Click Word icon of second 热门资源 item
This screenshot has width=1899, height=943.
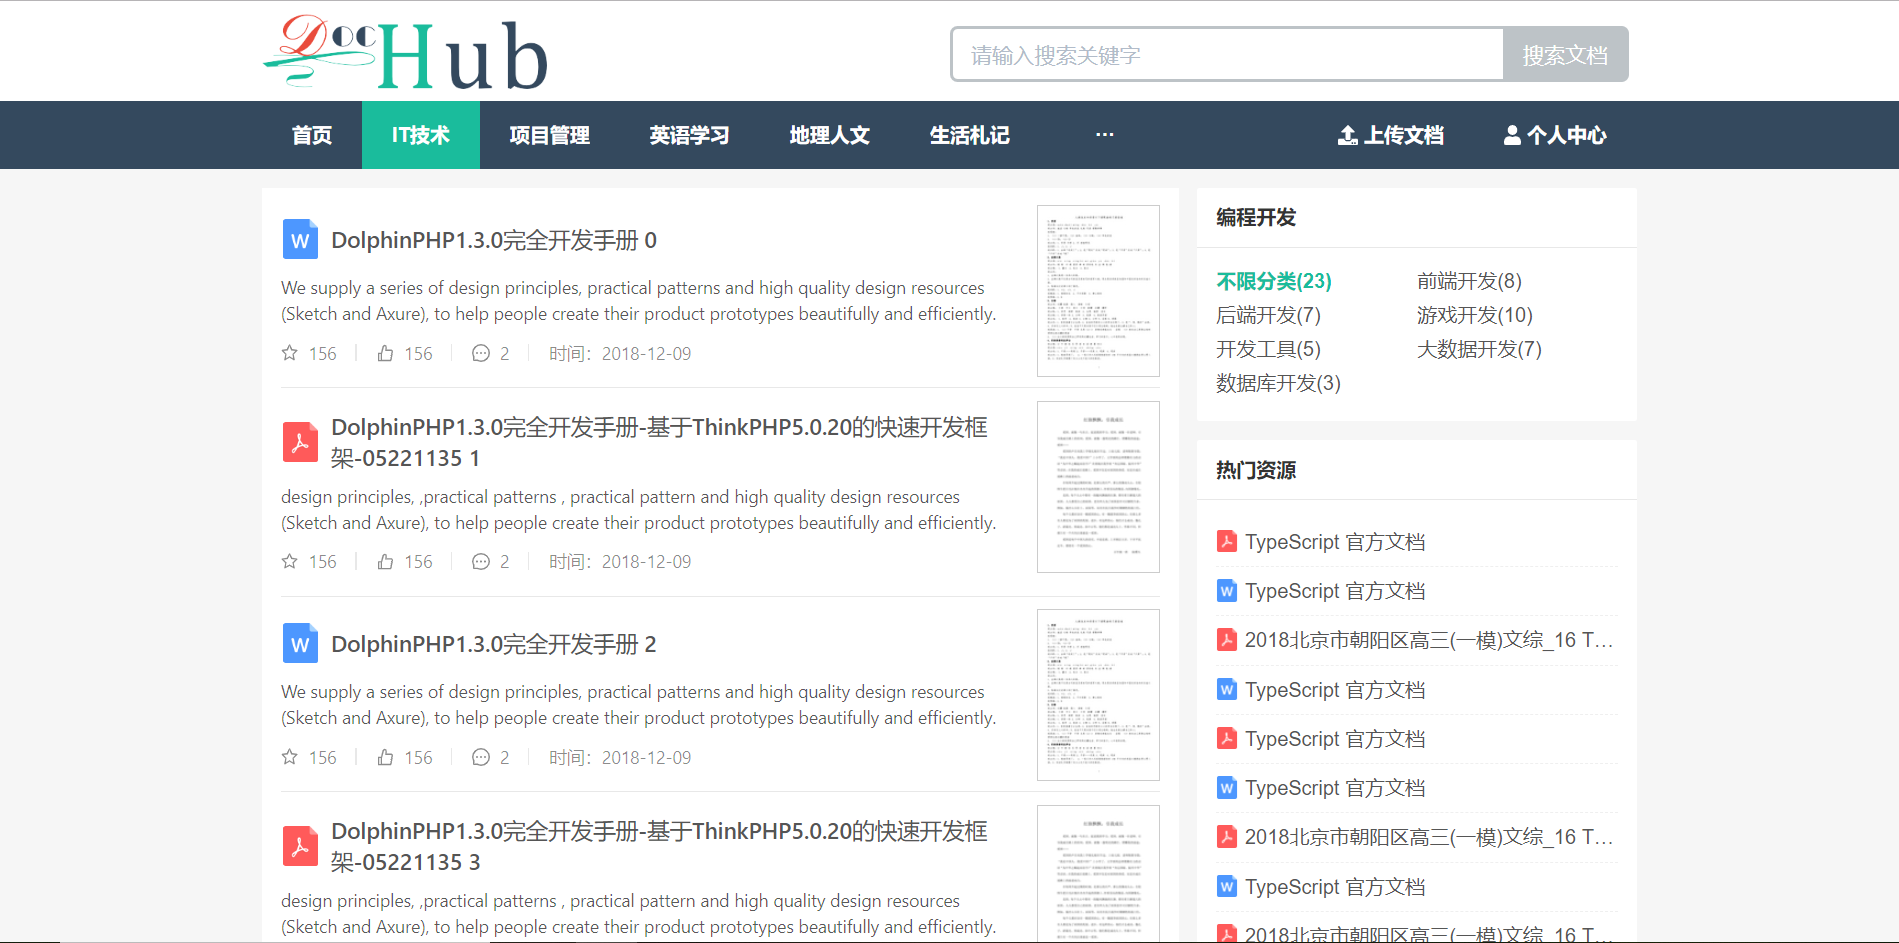pyautogui.click(x=1227, y=590)
